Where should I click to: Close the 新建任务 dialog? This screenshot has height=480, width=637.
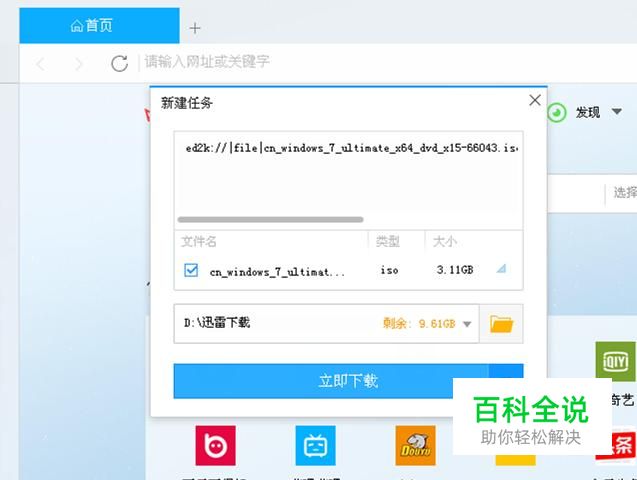click(x=535, y=100)
